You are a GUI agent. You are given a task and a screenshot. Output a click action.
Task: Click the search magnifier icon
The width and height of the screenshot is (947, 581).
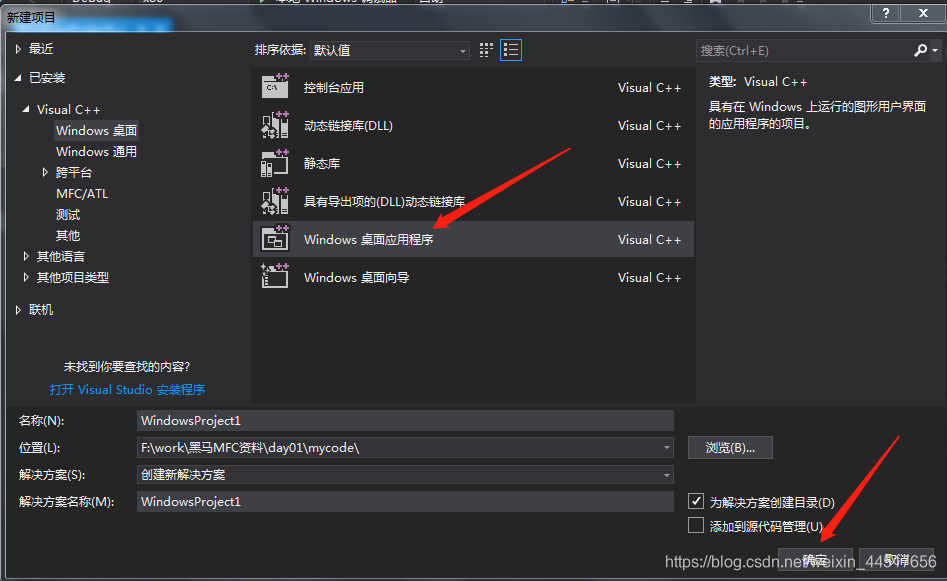(x=920, y=50)
